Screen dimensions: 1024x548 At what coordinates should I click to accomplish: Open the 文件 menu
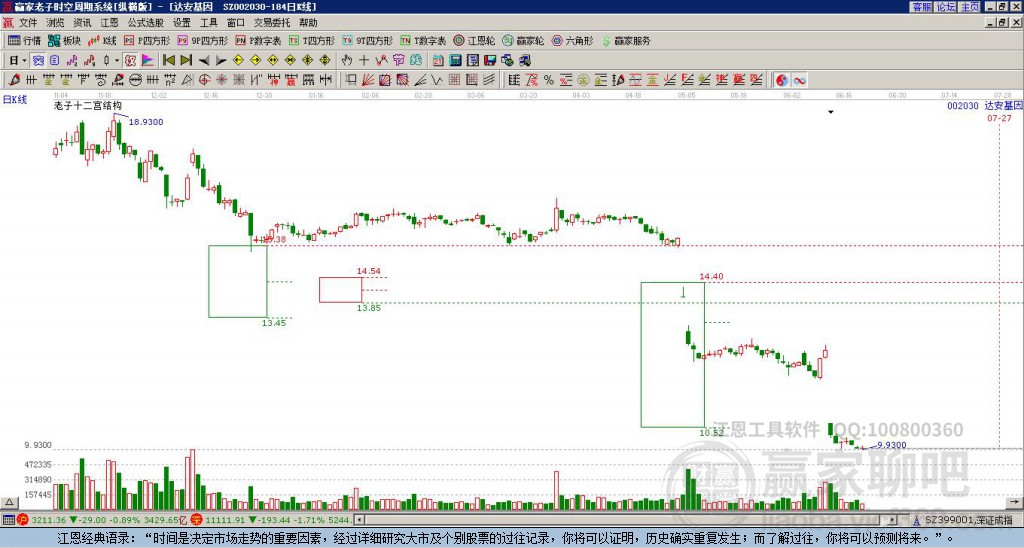(x=28, y=23)
